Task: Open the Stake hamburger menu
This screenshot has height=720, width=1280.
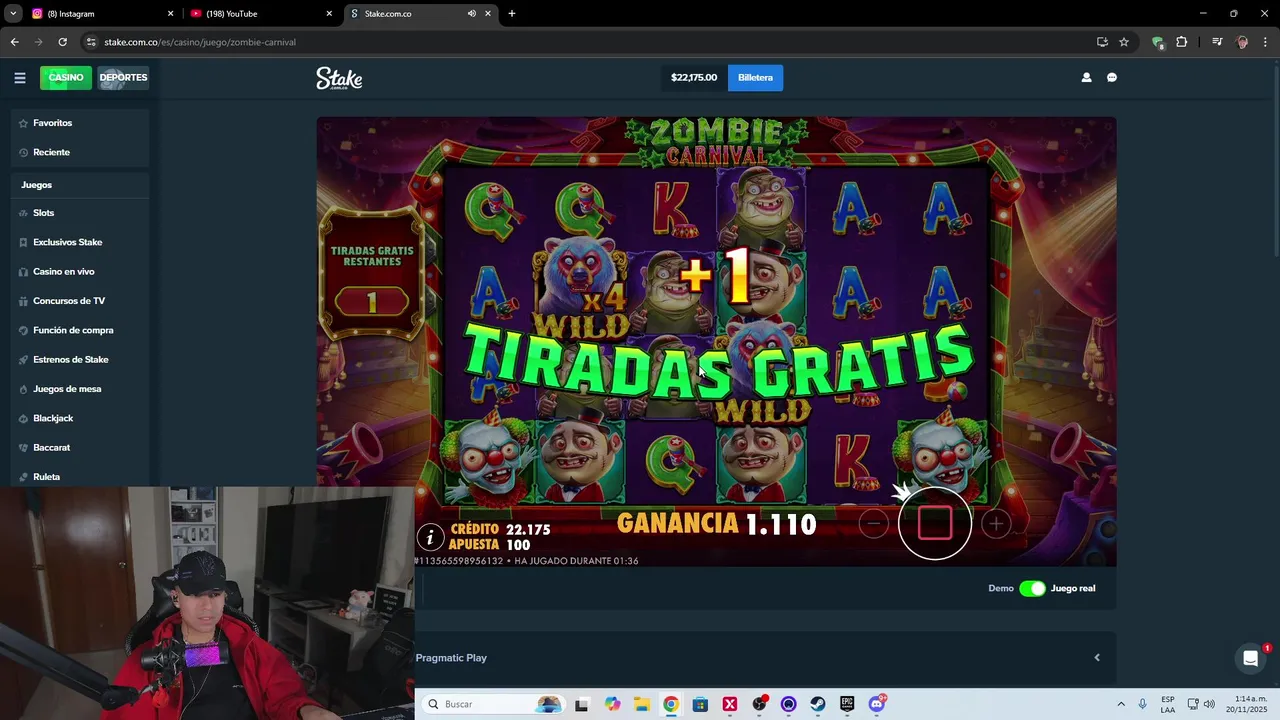Action: [19, 78]
